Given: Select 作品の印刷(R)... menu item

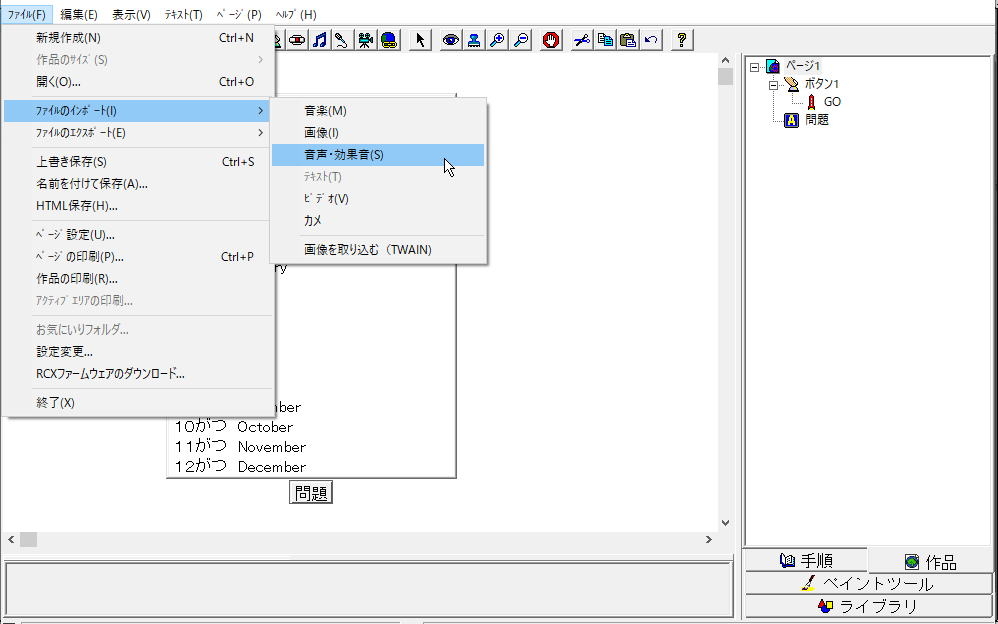Looking at the screenshot, I should click(x=139, y=279).
